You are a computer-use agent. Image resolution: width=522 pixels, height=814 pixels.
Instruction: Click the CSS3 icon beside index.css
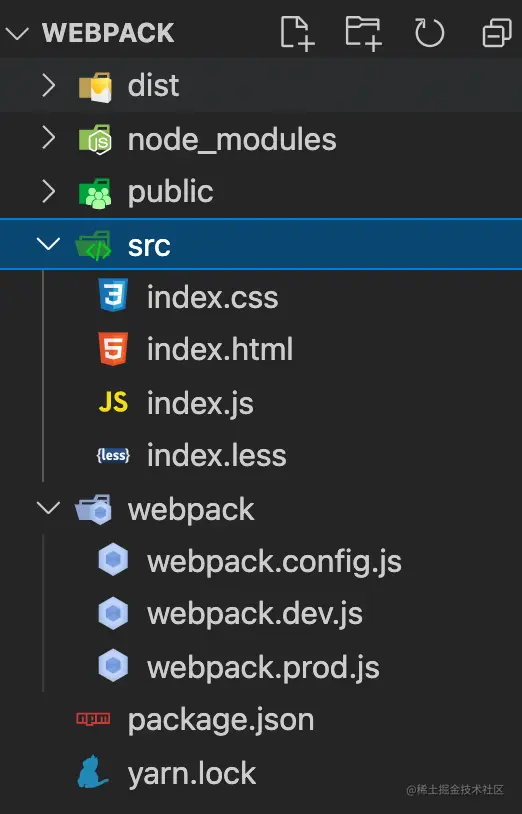coord(113,295)
